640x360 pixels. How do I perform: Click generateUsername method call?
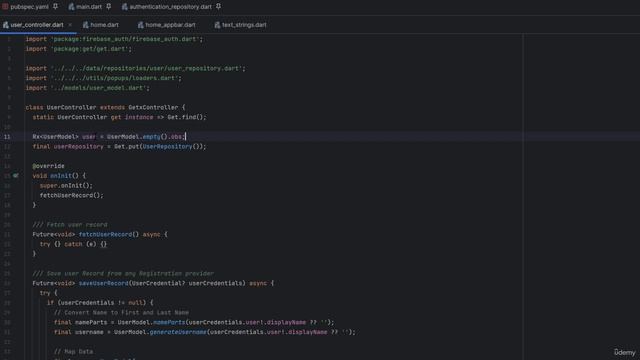point(178,332)
